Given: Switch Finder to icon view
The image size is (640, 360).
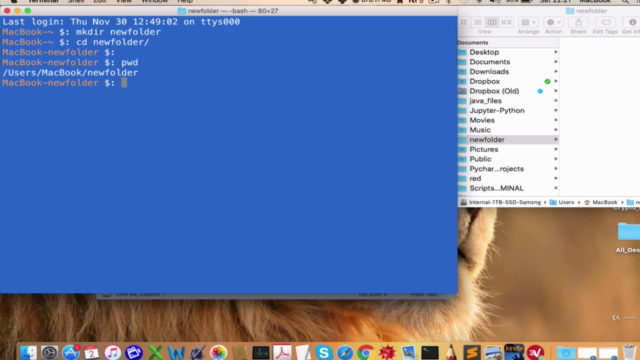Looking at the screenshot, I should click(x=464, y=22).
